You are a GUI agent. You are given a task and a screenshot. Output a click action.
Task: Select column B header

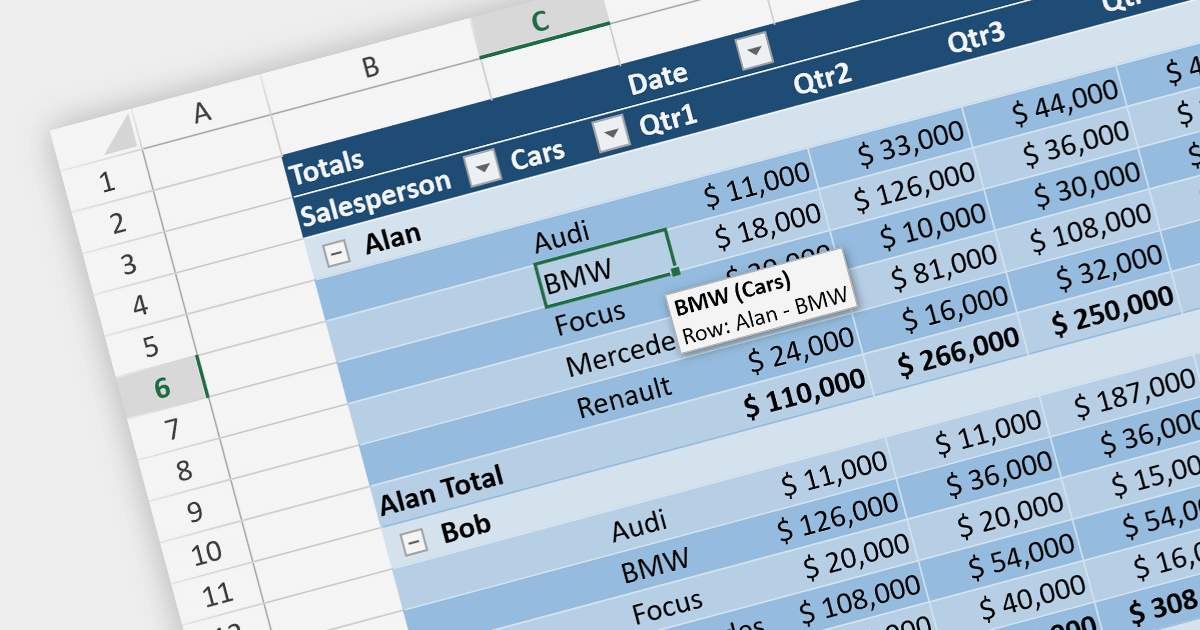coord(370,67)
